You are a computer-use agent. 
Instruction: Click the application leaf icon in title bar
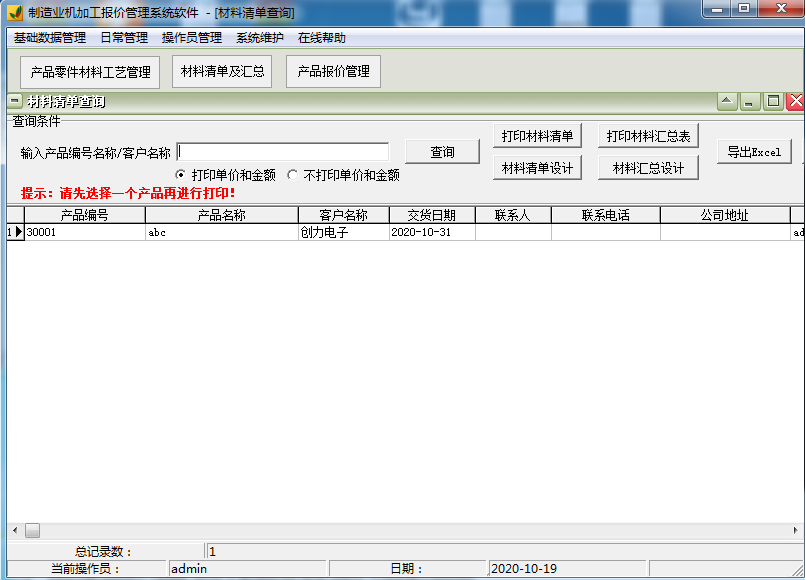(x=15, y=12)
